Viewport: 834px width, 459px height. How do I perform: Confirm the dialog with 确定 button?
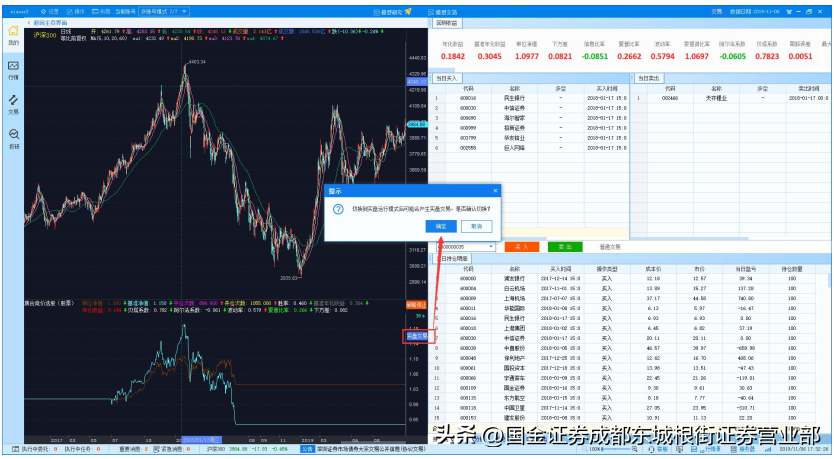[441, 226]
